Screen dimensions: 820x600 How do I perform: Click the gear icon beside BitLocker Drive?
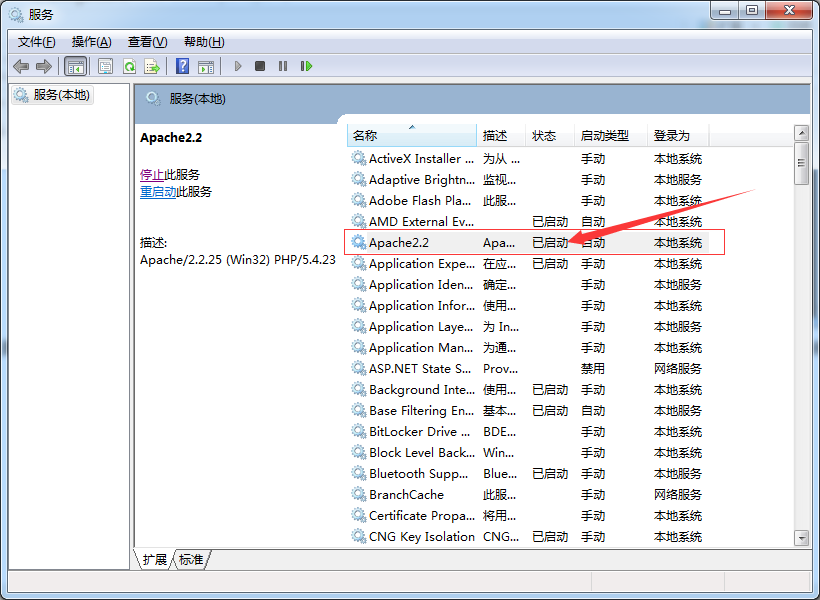point(358,432)
